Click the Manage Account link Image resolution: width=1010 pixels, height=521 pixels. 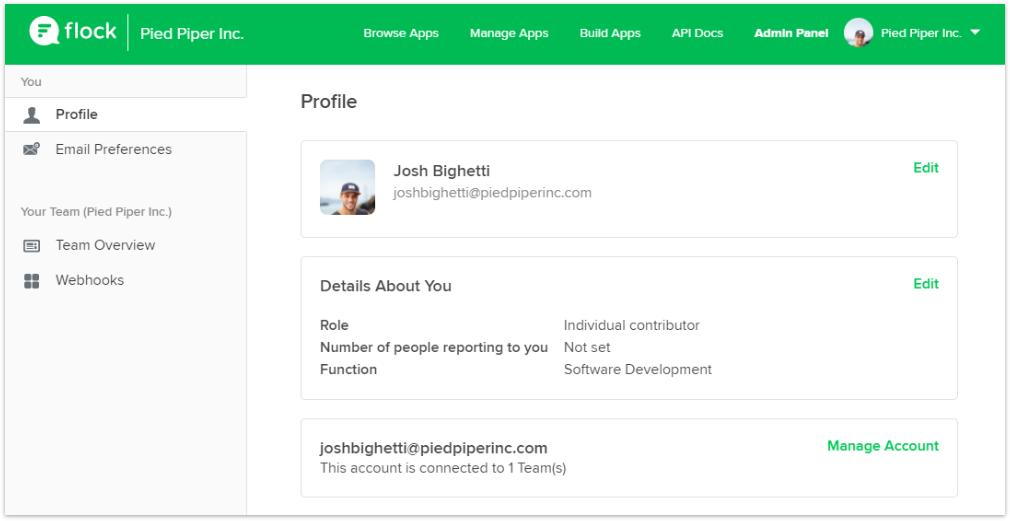[882, 446]
